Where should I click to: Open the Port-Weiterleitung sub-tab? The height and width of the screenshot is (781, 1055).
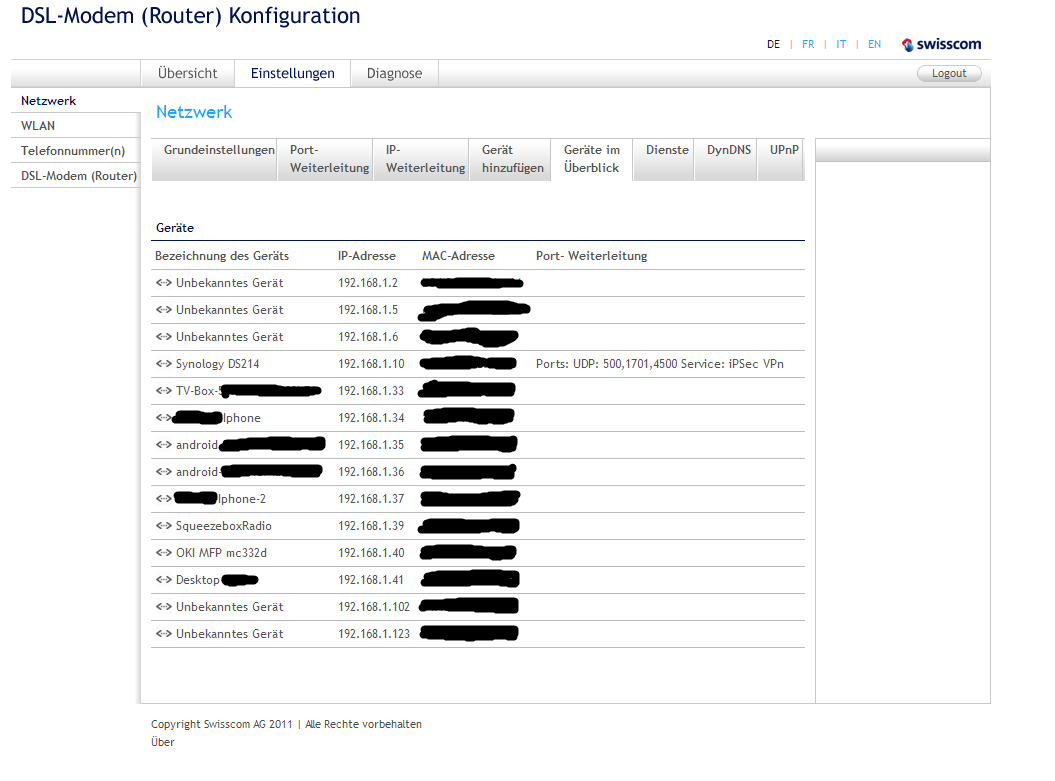pyautogui.click(x=329, y=159)
